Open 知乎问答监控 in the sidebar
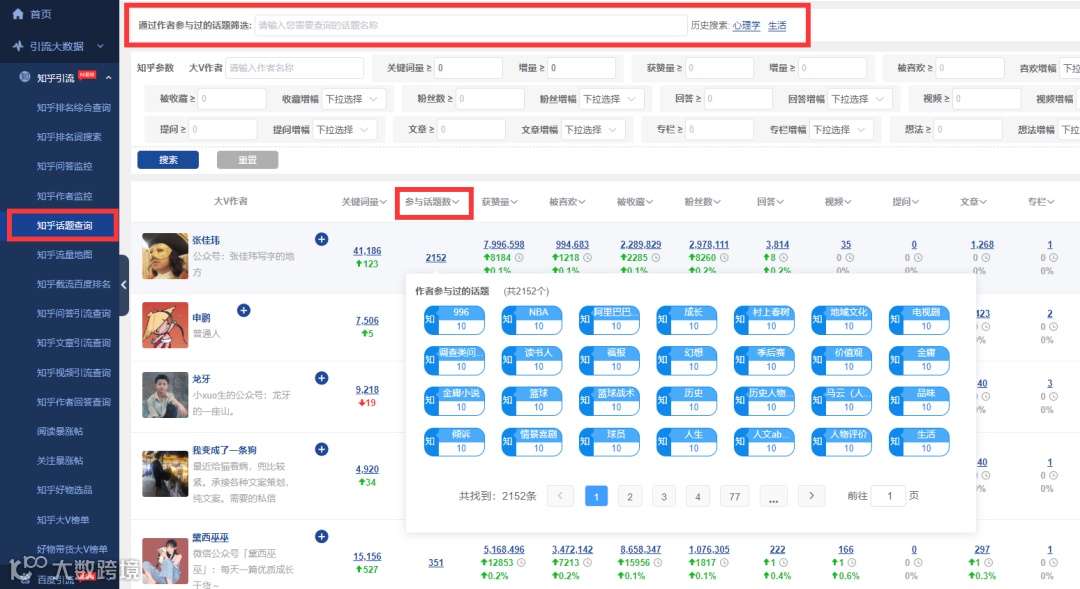Screen dimensions: 1080x589 (64, 166)
